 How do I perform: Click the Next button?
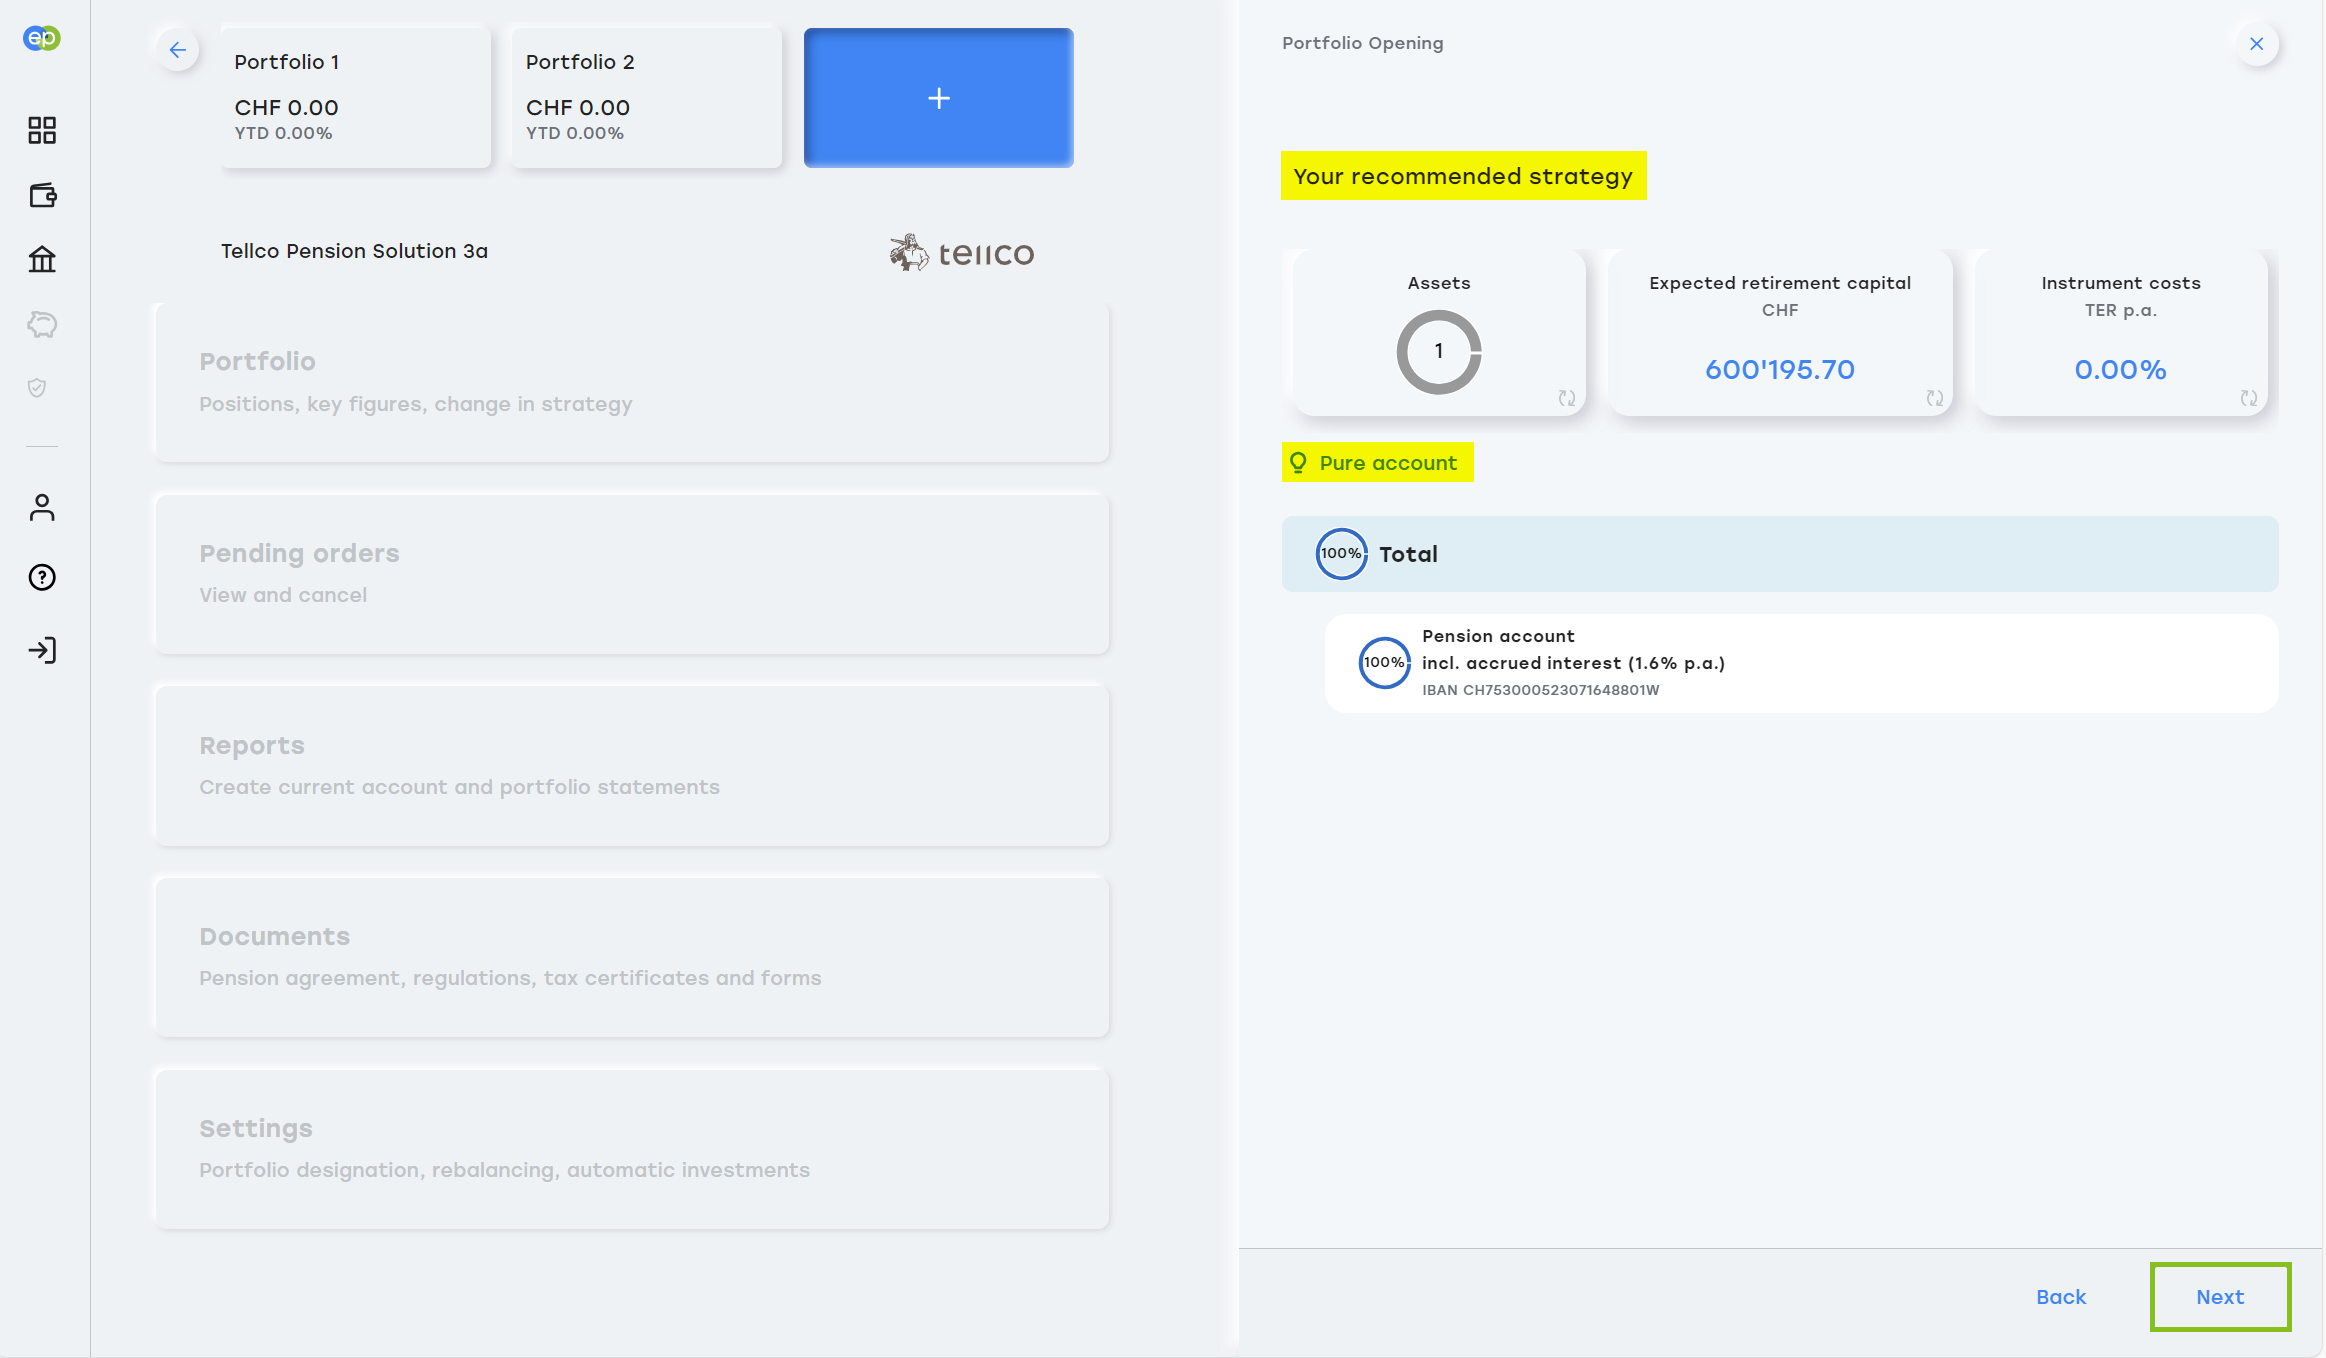tap(2219, 1297)
